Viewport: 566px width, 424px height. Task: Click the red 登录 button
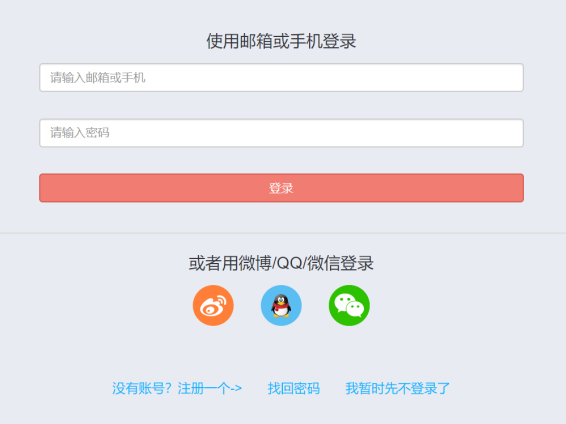tap(281, 188)
